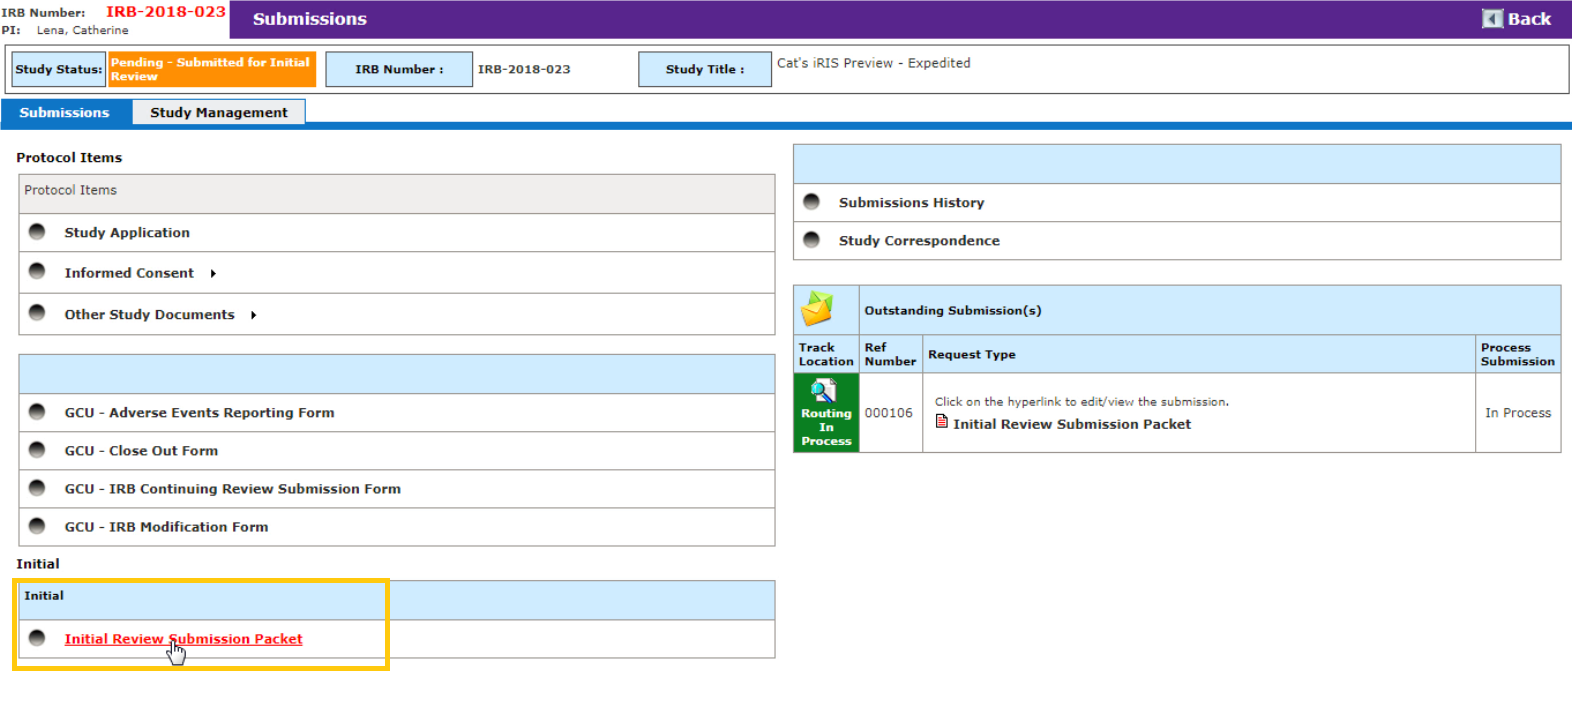Open the Study Application item
The width and height of the screenshot is (1572, 718).
pos(127,232)
